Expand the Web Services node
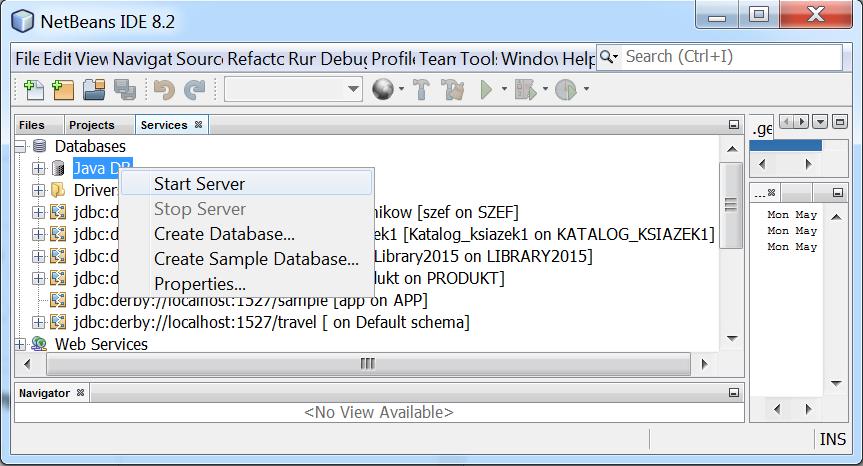Viewport: 863px width, 466px height. (20, 344)
